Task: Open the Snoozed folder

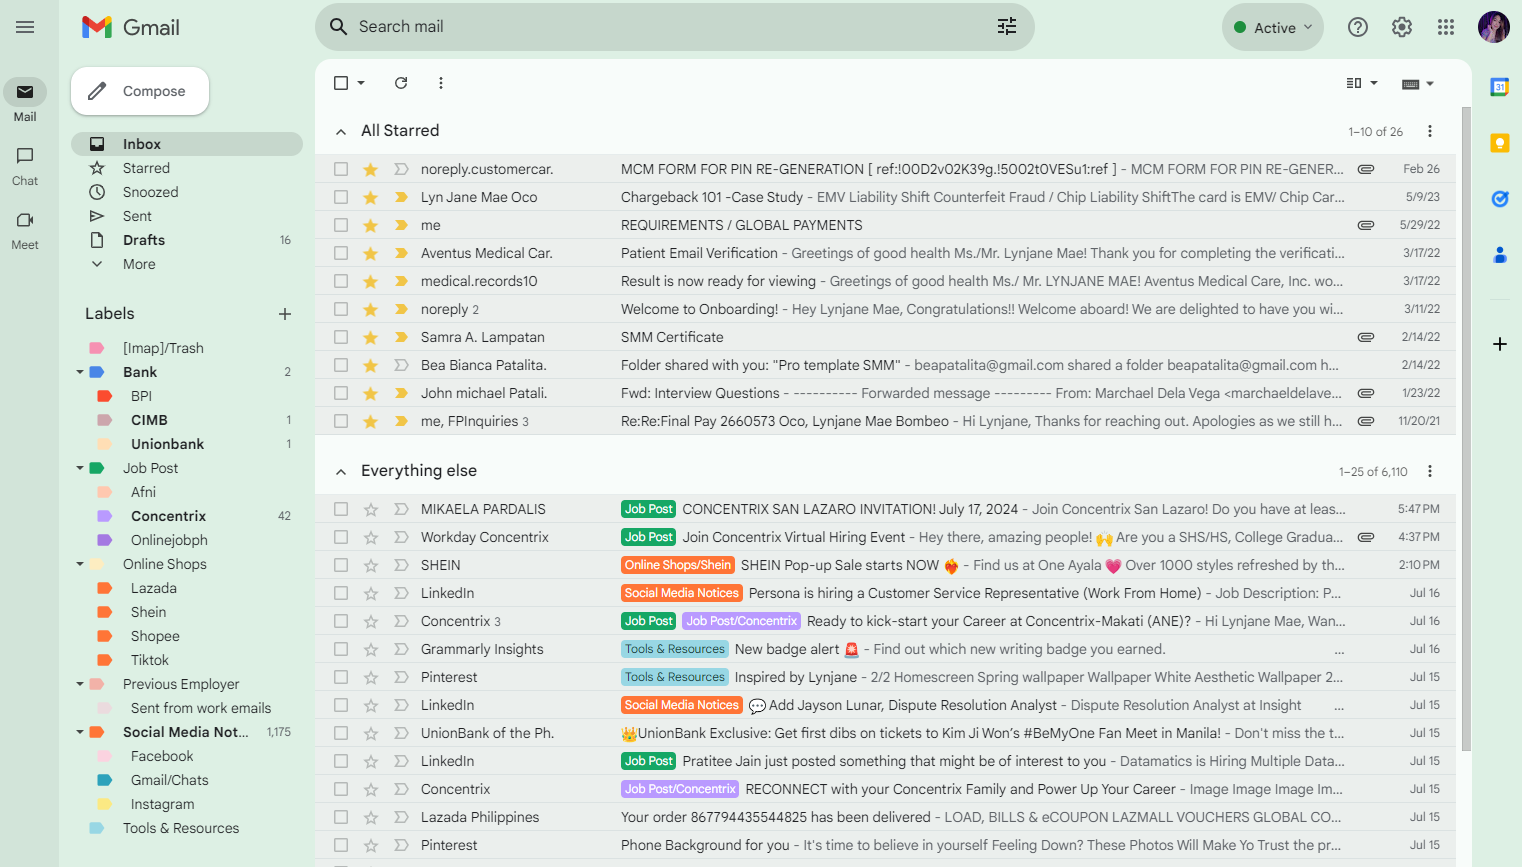Action: tap(187, 192)
